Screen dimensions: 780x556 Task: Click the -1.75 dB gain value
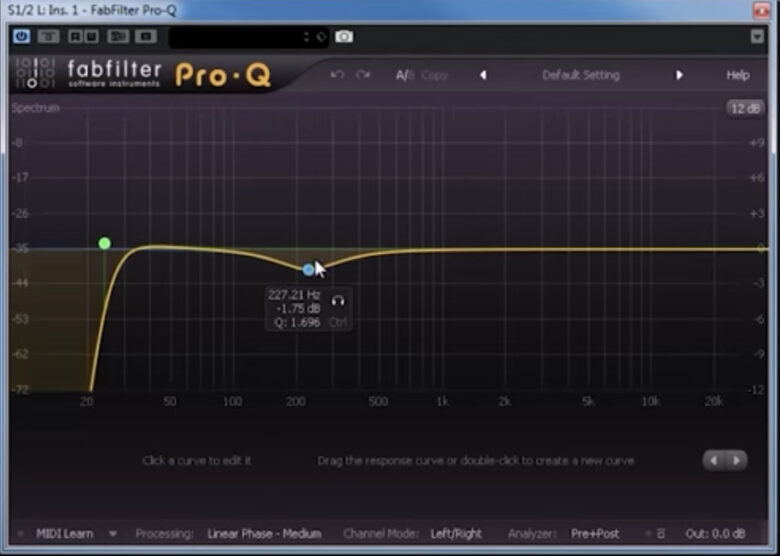coord(298,308)
